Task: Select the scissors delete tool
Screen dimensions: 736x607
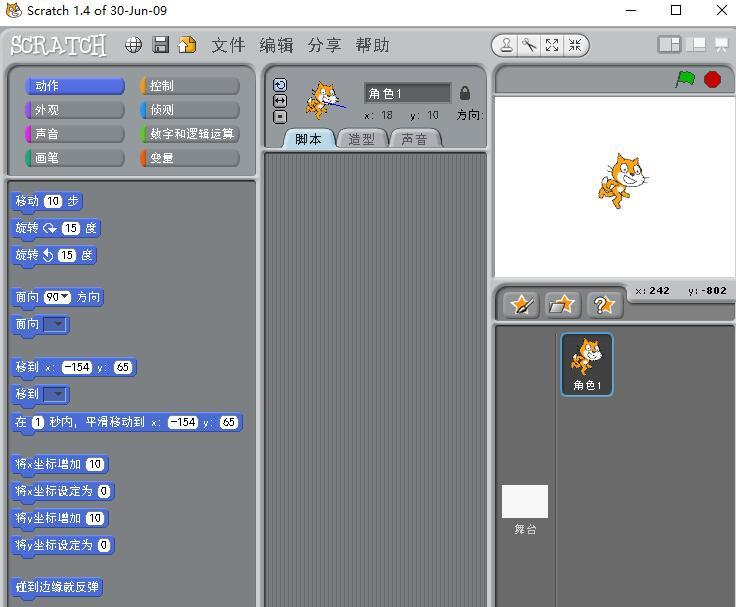Action: tap(529, 46)
